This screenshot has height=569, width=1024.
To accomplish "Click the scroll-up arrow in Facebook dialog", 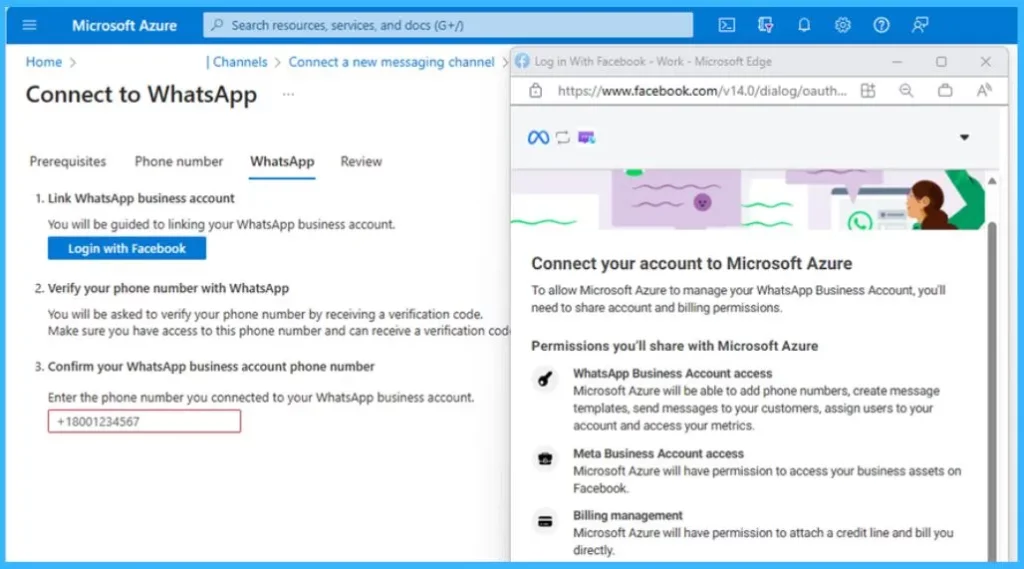I will click(x=992, y=181).
